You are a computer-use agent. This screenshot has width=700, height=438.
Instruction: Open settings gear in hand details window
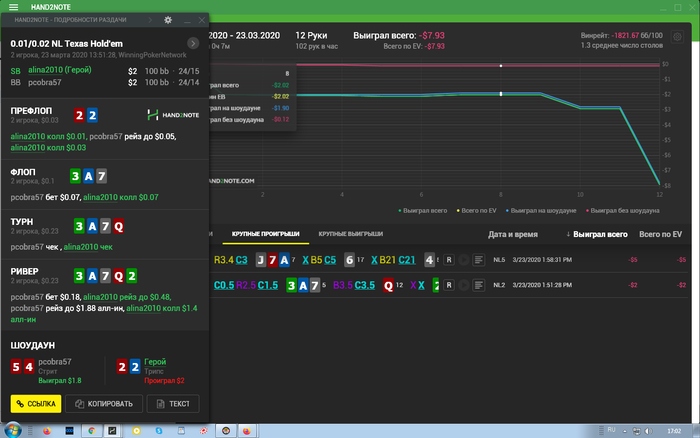click(168, 20)
